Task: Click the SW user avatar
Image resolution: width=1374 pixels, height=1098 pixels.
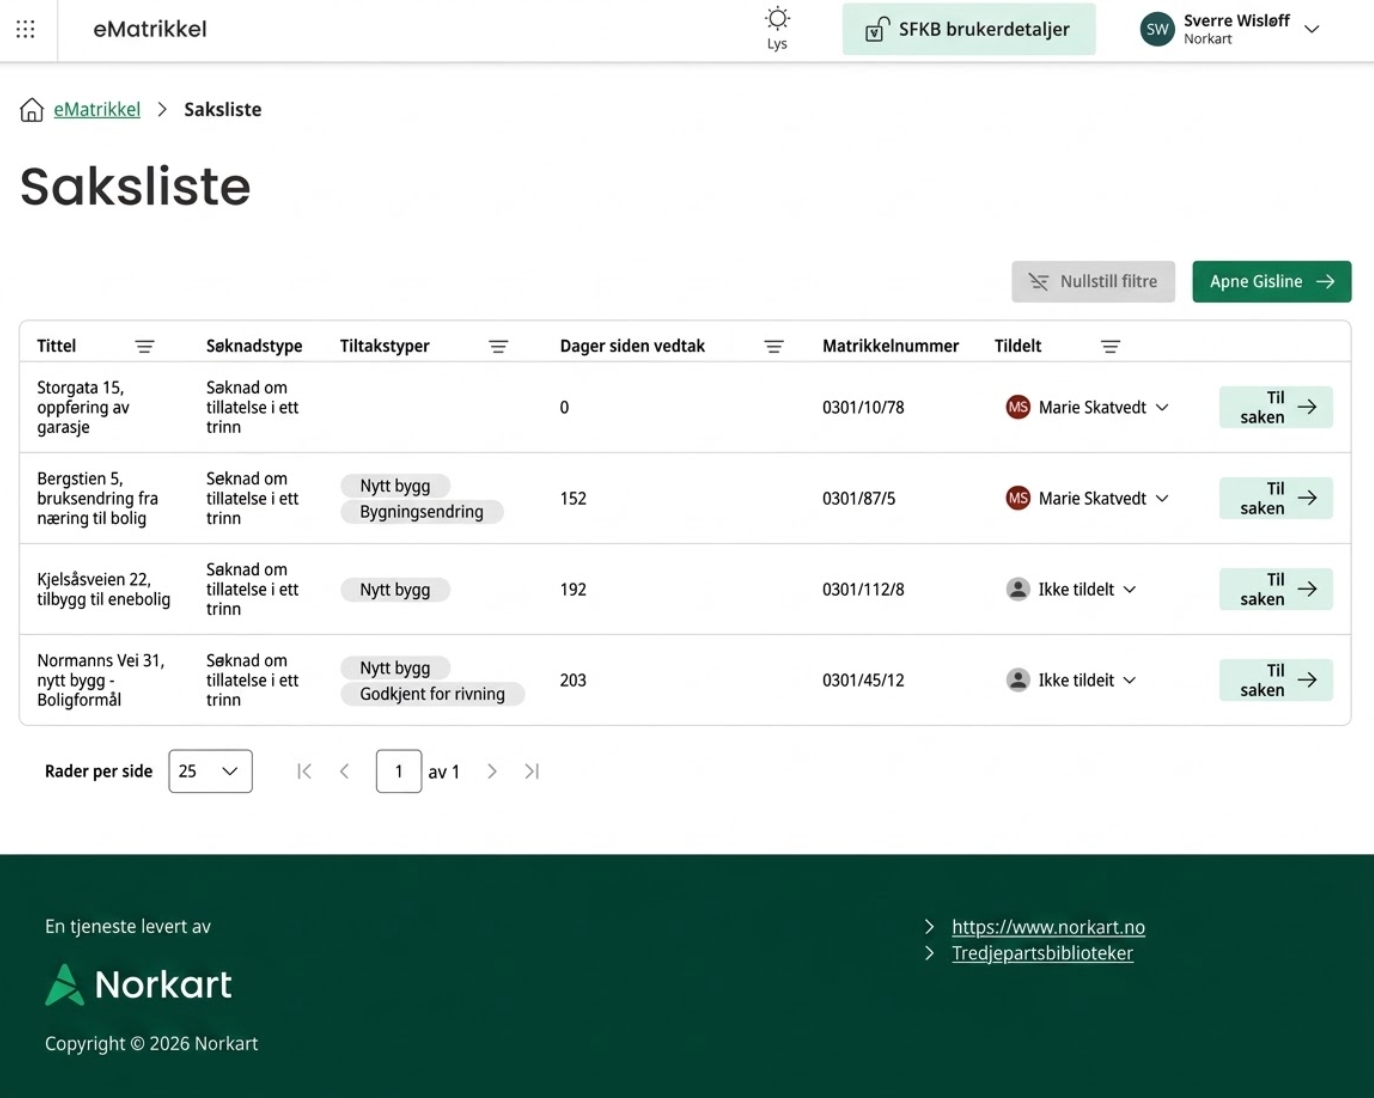Action: pos(1157,29)
